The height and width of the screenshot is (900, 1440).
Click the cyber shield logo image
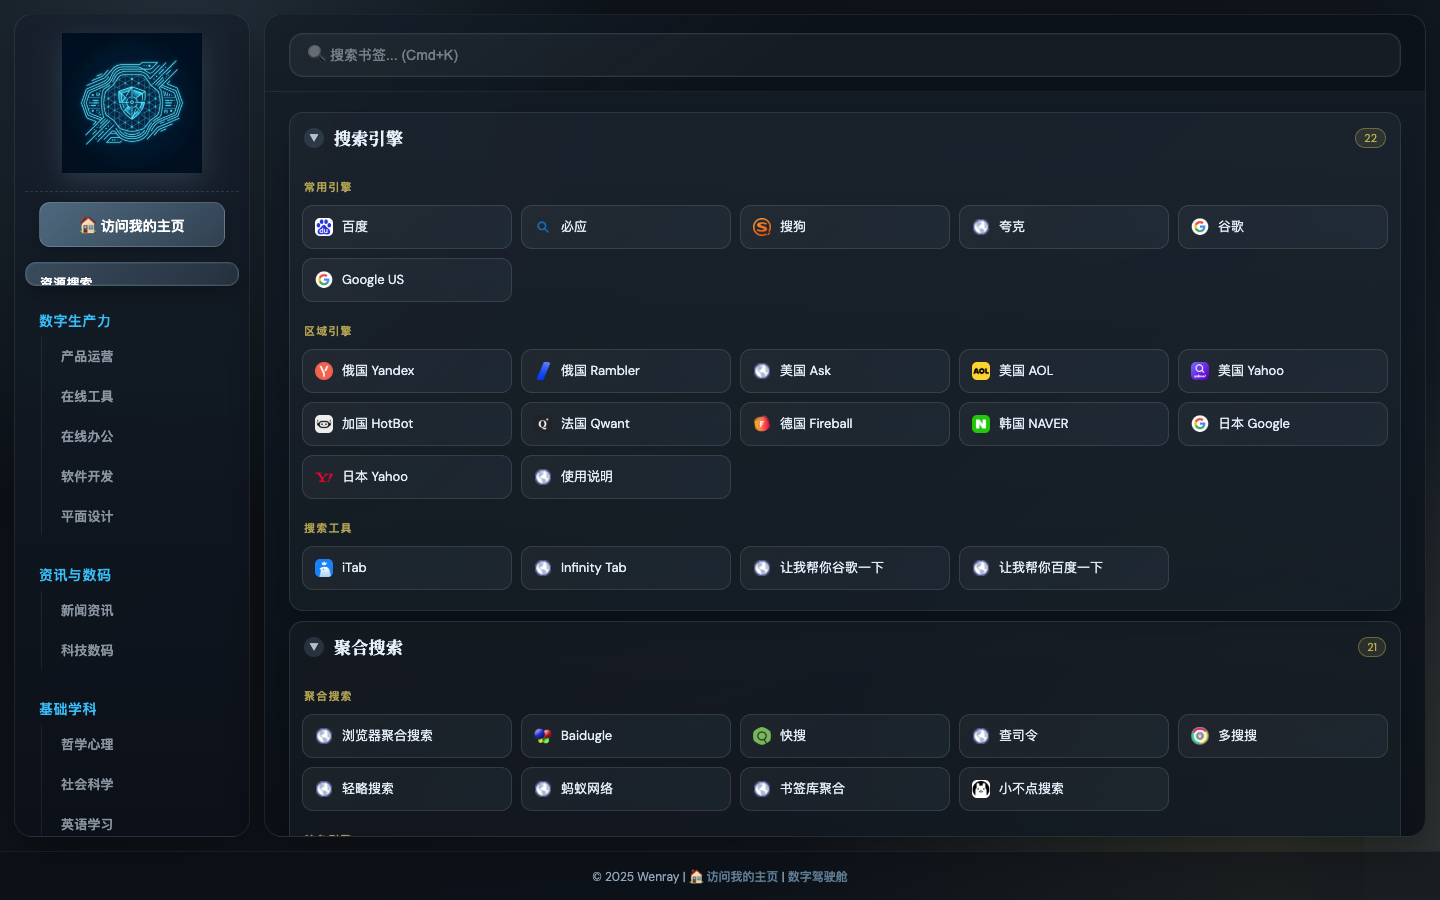tap(132, 103)
